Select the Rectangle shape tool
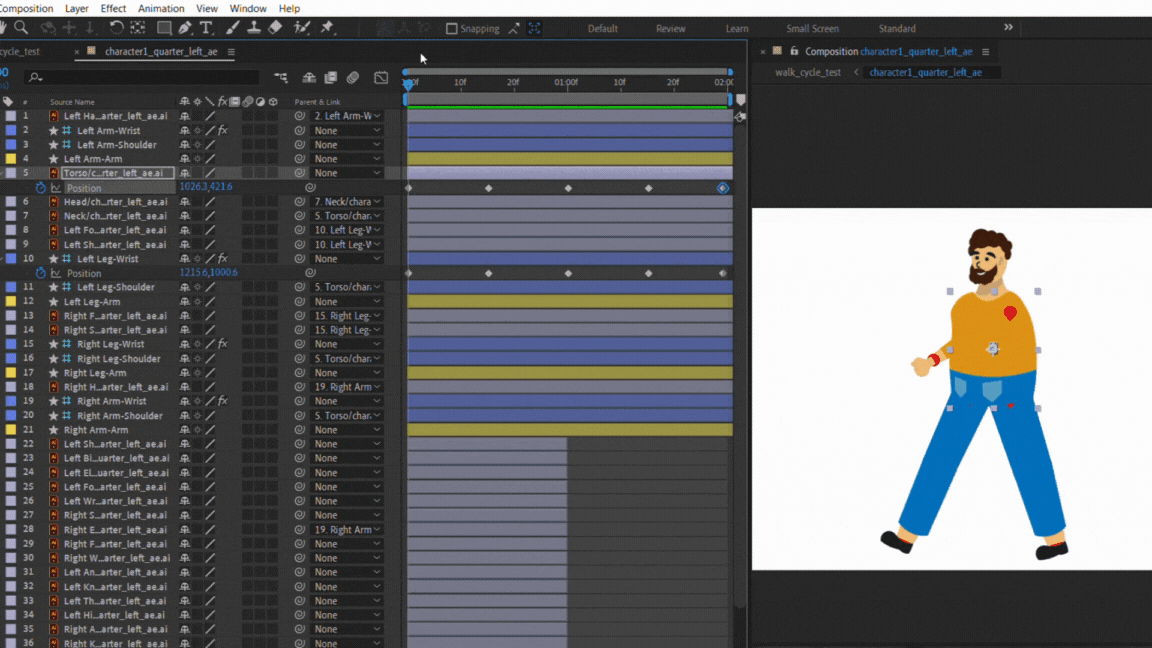The width and height of the screenshot is (1152, 648). pos(164,28)
